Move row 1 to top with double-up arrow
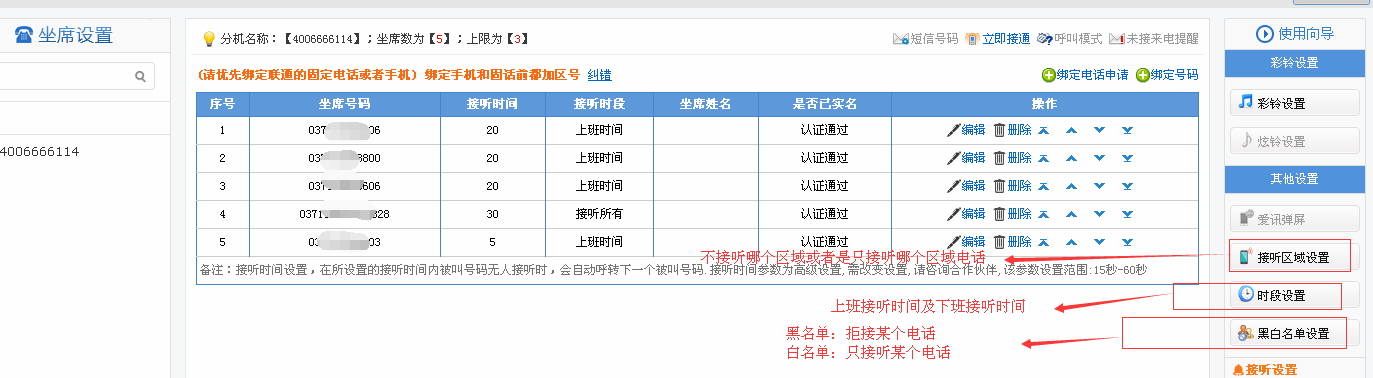The height and width of the screenshot is (378, 1373). 1043,130
